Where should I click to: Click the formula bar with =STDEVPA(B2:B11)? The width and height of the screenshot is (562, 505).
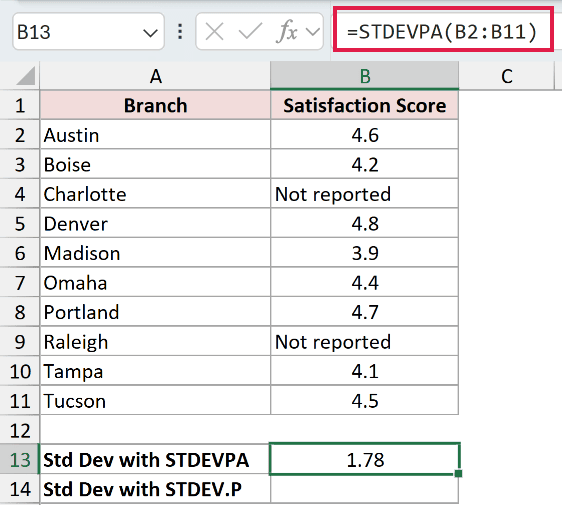tap(443, 29)
